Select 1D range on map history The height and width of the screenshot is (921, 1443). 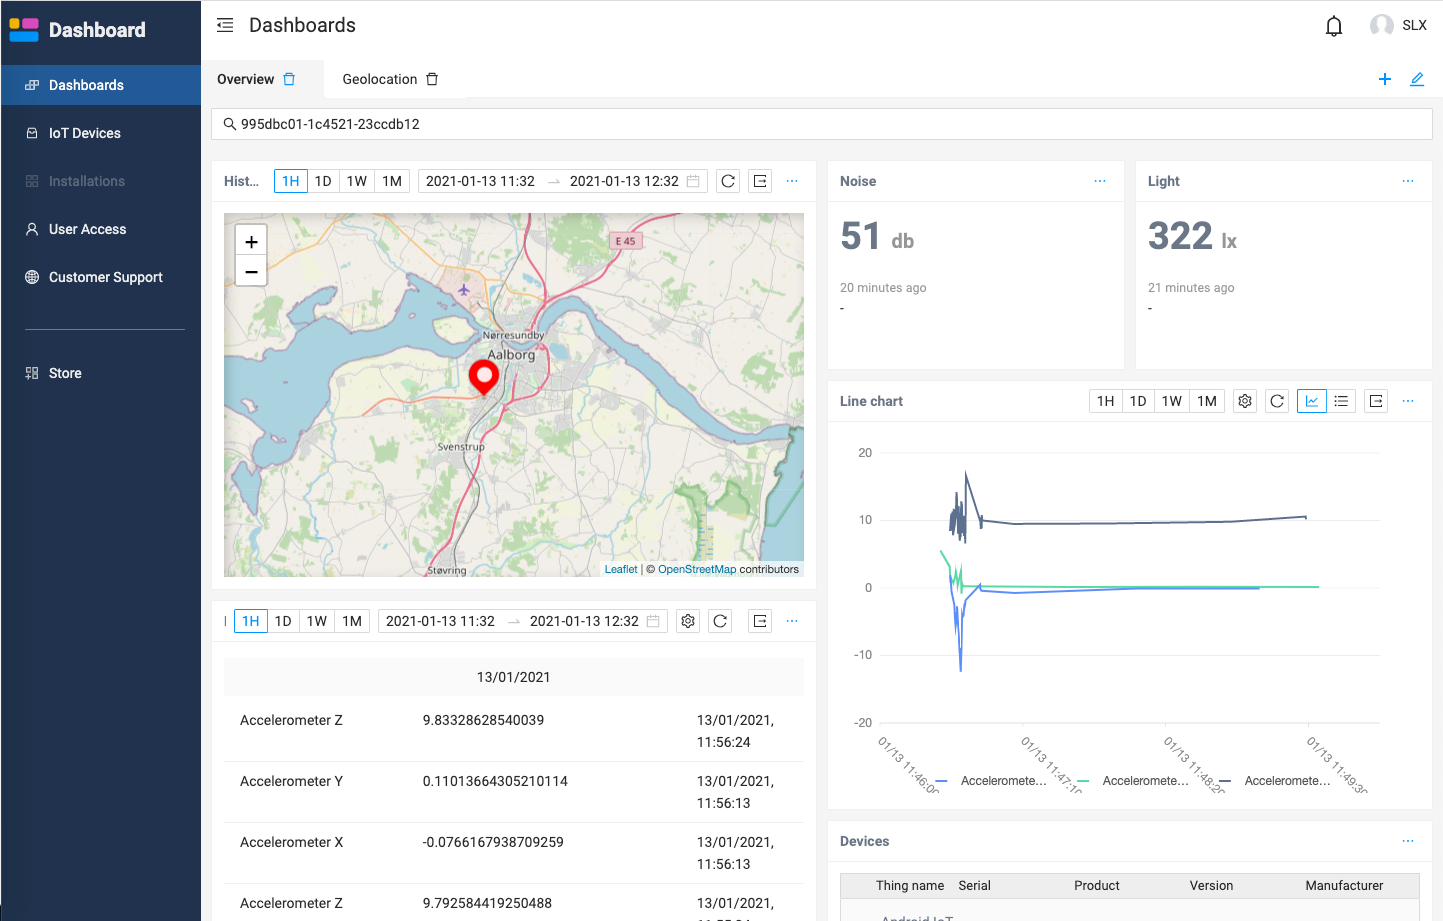[323, 181]
